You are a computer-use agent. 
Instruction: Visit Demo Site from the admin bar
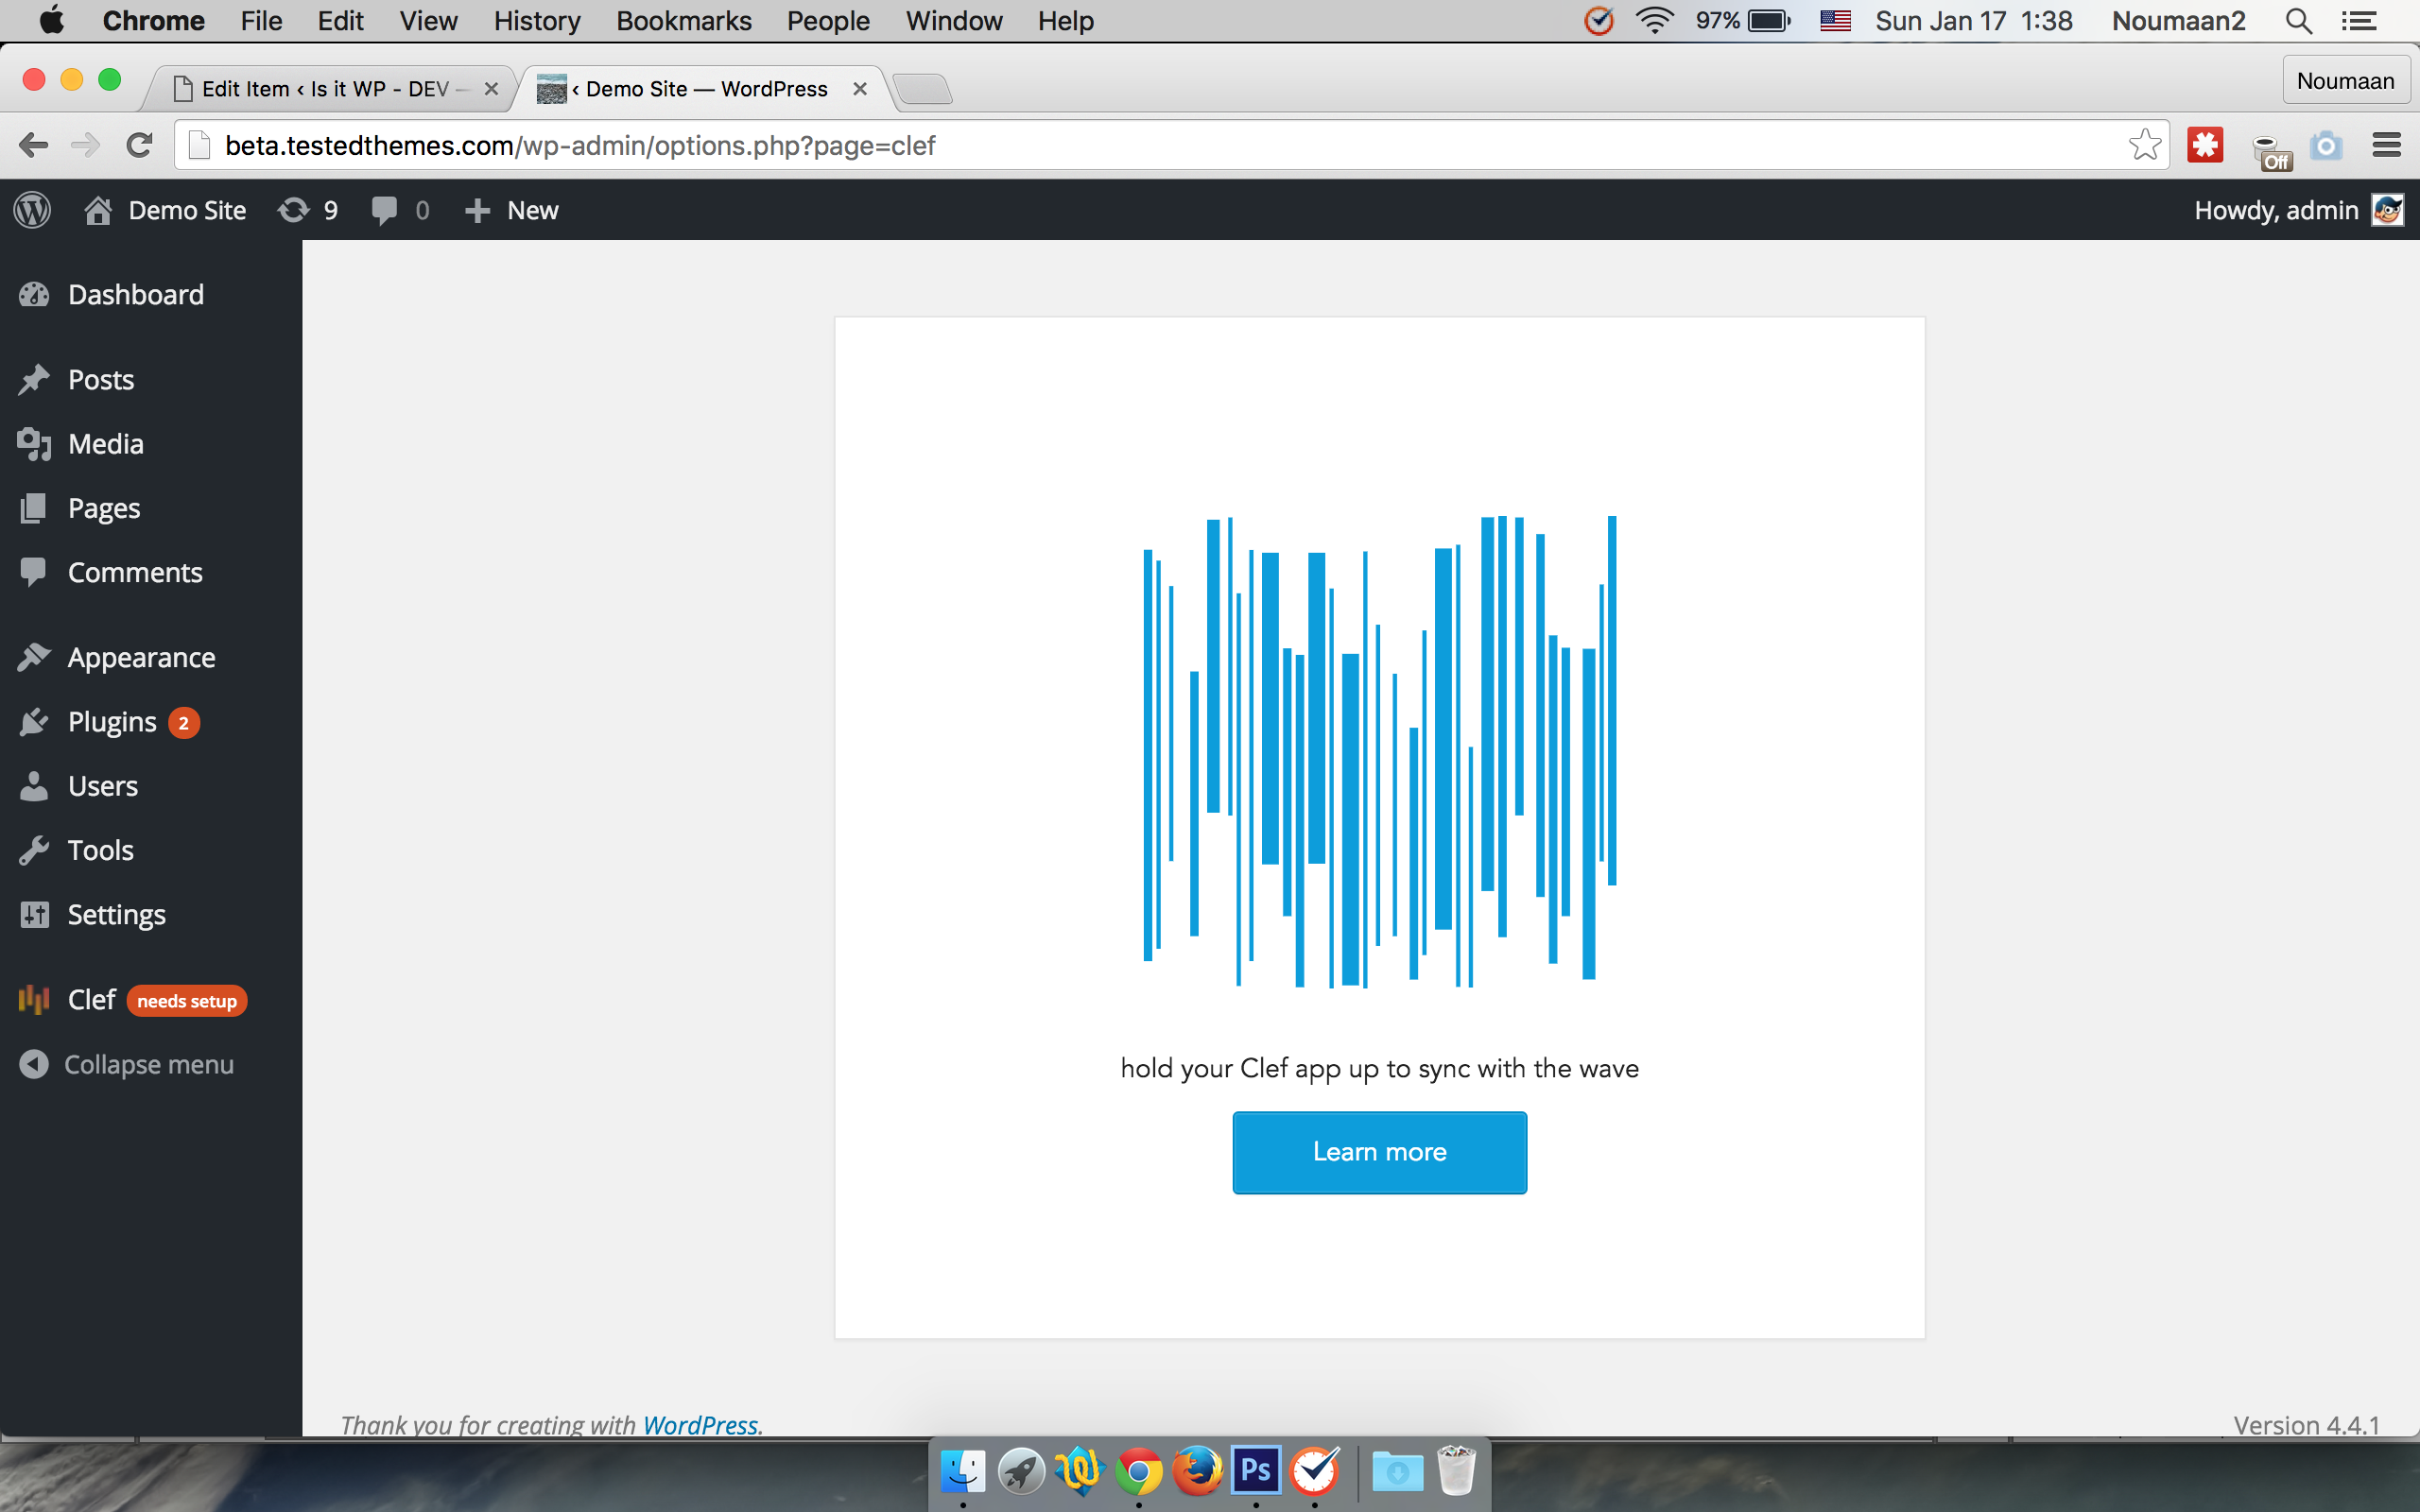166,210
